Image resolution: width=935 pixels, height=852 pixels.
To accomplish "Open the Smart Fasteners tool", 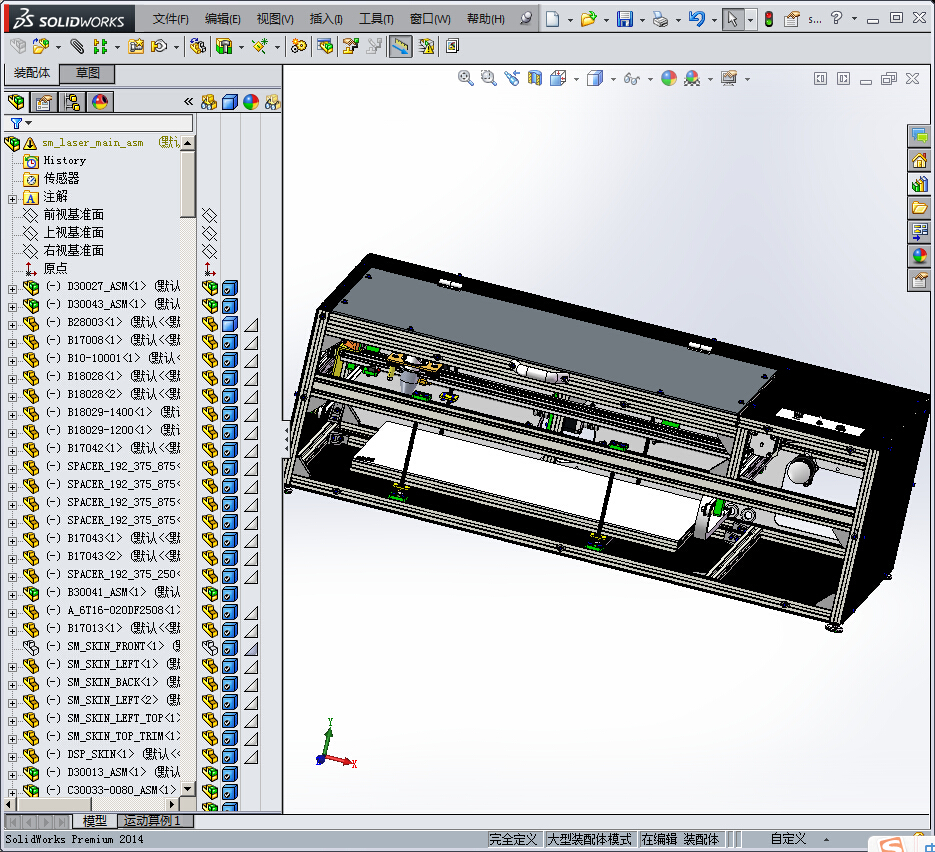I will (136, 46).
